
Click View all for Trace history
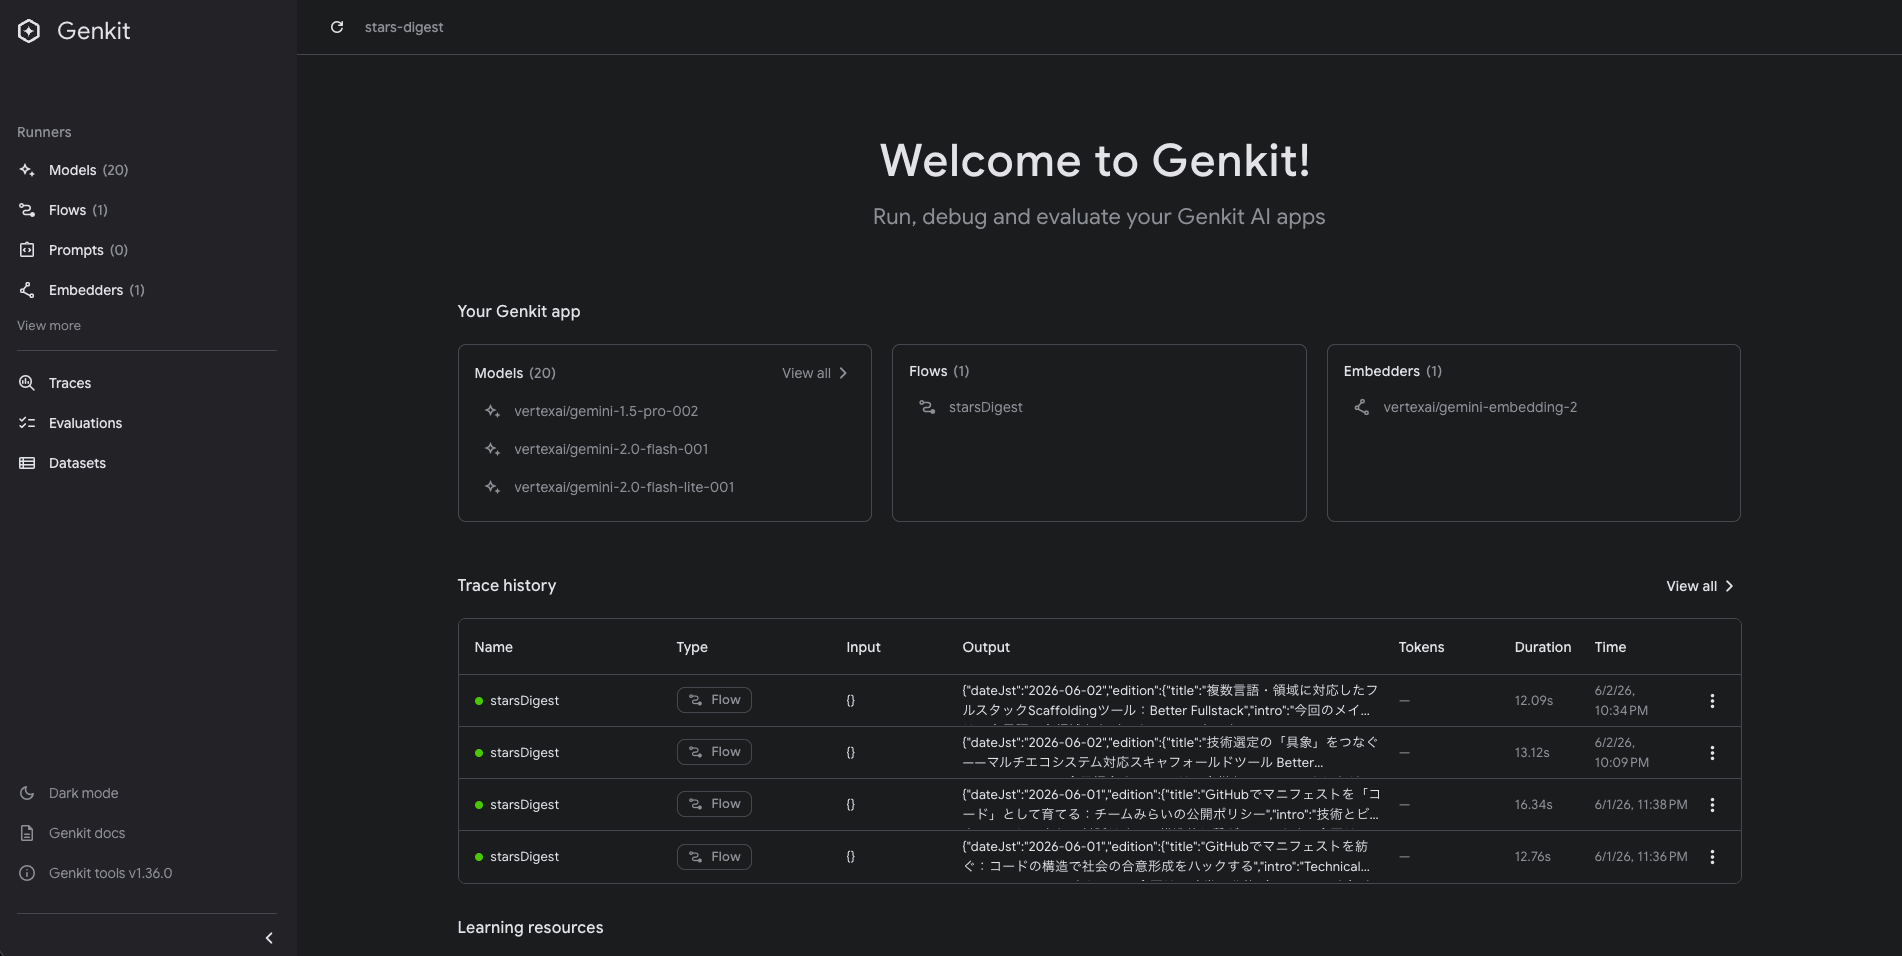[1691, 586]
